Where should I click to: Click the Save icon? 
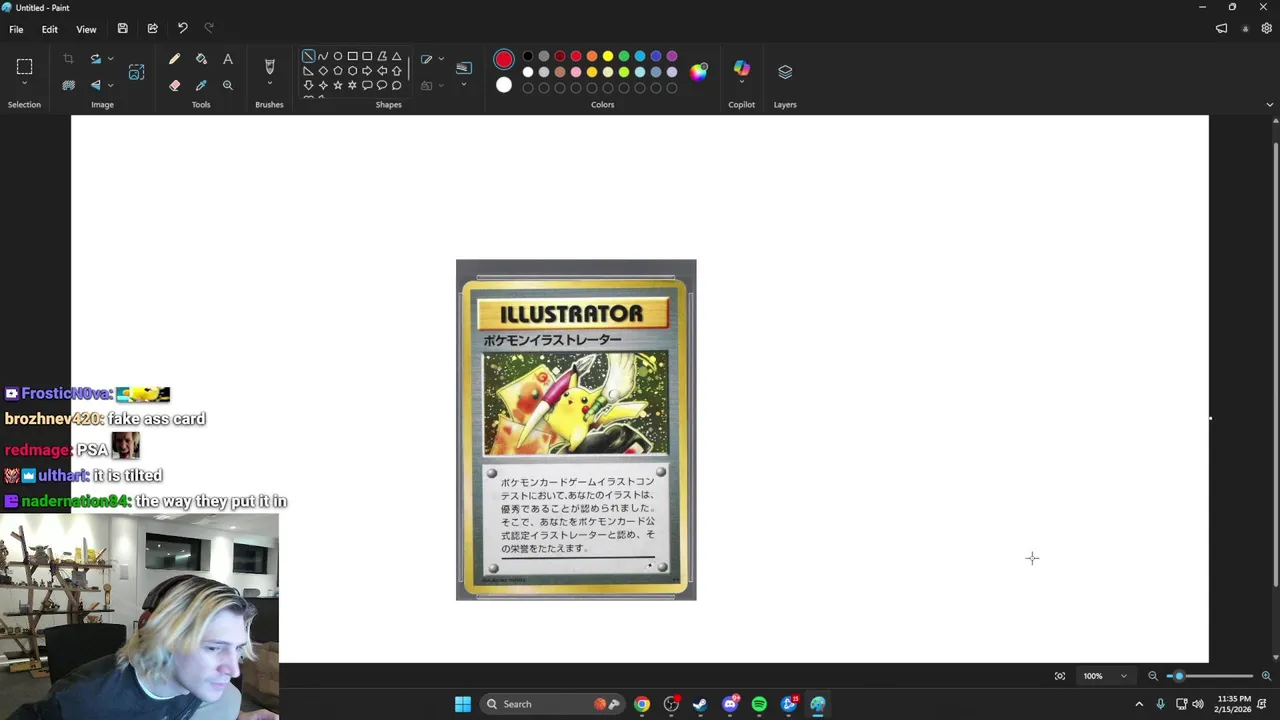point(122,28)
